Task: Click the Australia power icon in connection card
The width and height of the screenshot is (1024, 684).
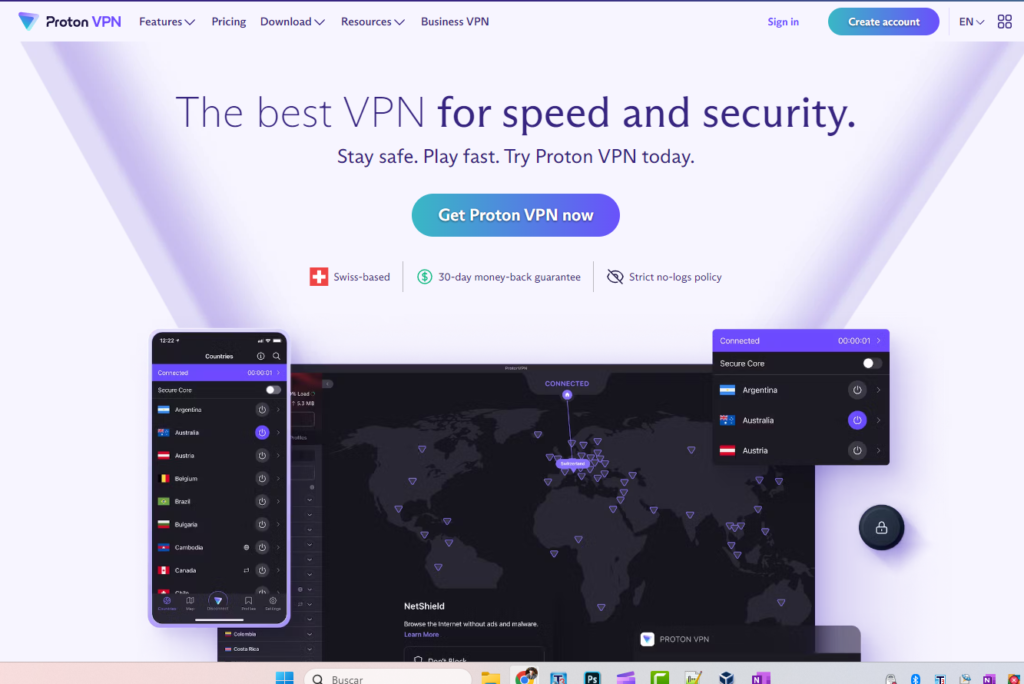Action: (x=857, y=420)
